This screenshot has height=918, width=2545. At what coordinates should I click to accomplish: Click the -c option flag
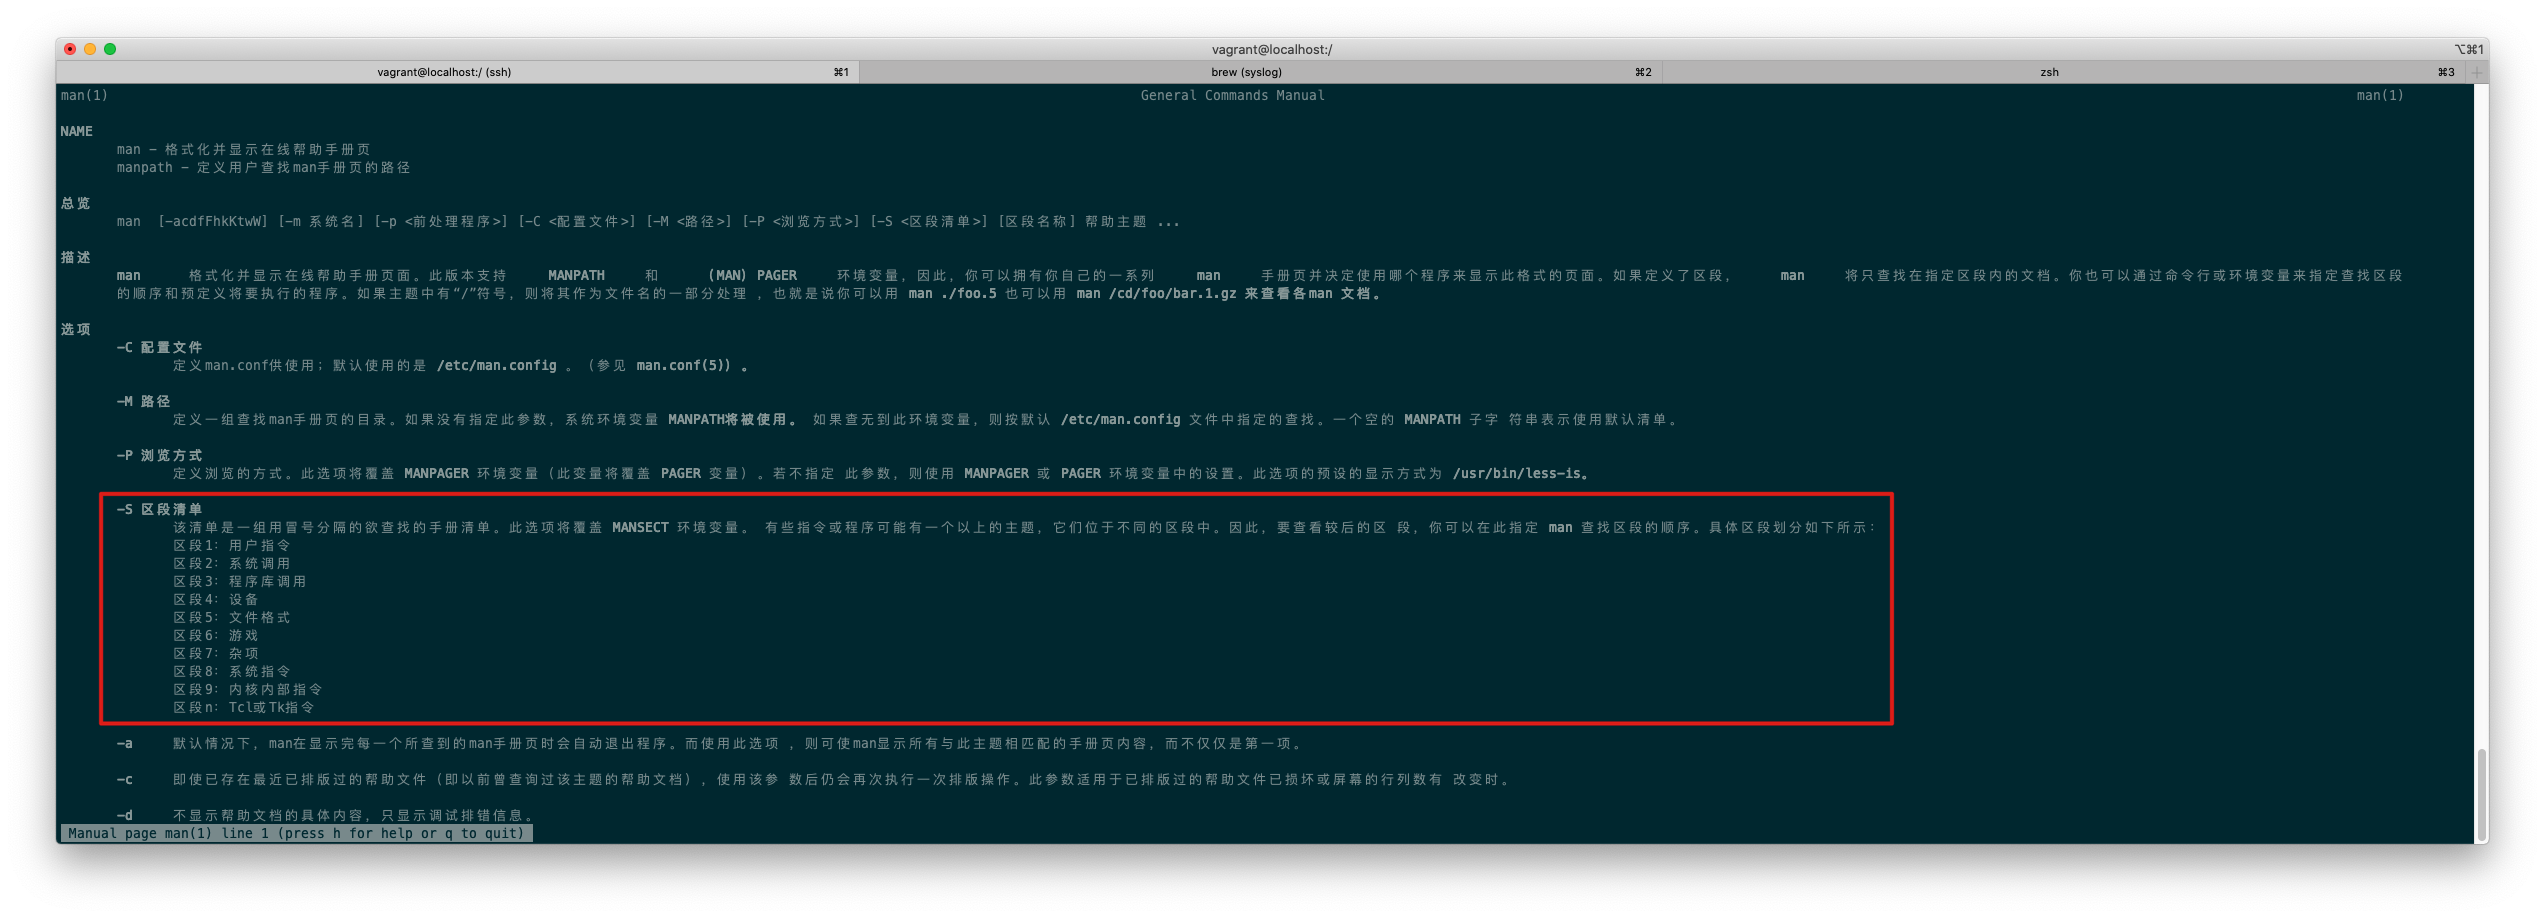pos(124,779)
